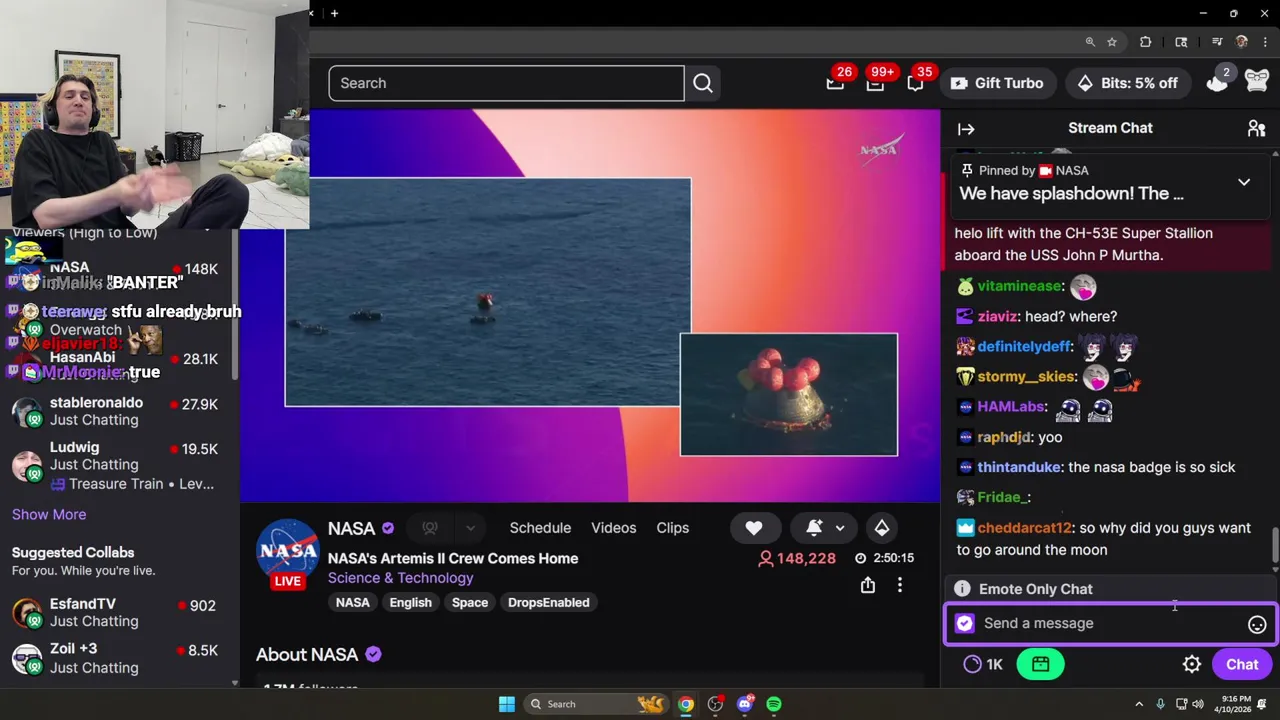
Task: Bookmark this page with the star icon
Action: coord(1112,42)
